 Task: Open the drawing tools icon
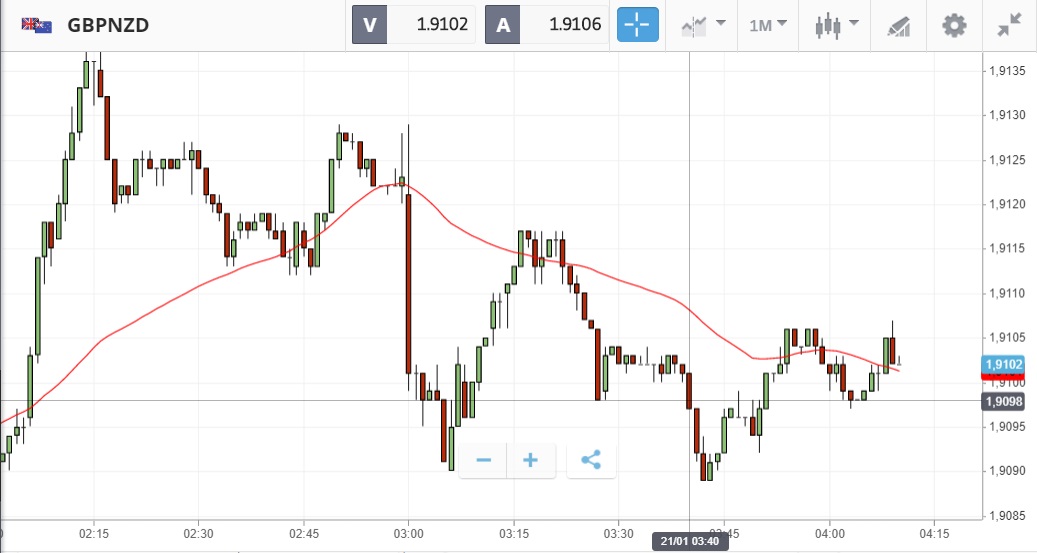click(x=899, y=25)
